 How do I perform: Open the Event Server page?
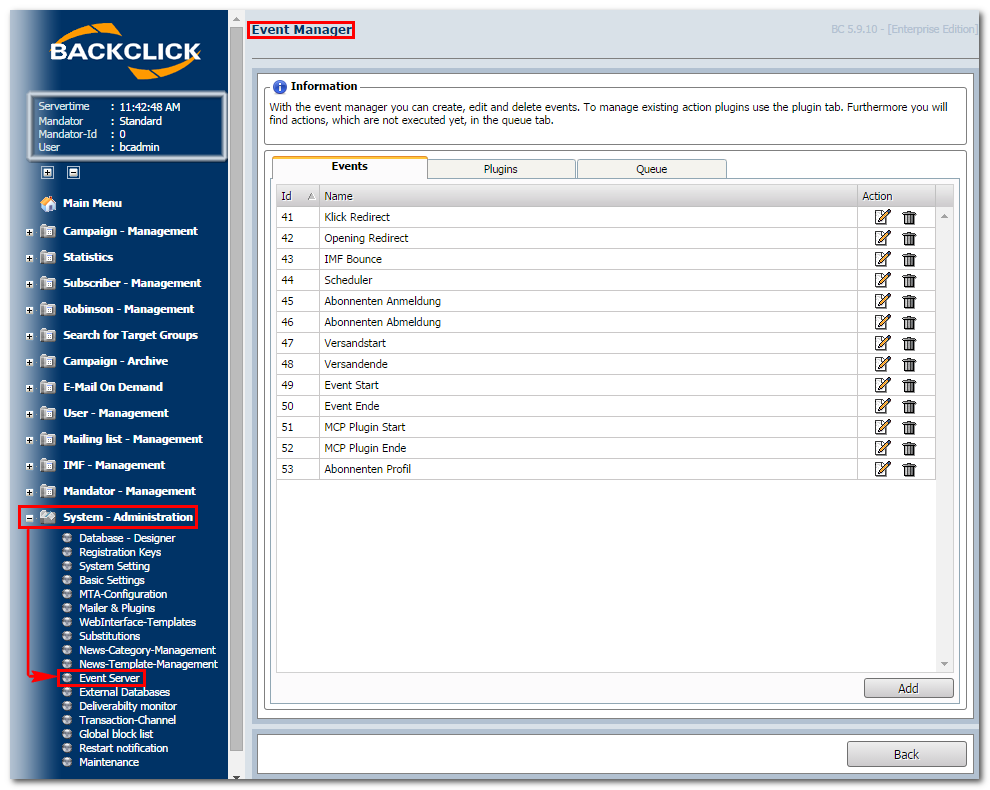coord(109,678)
